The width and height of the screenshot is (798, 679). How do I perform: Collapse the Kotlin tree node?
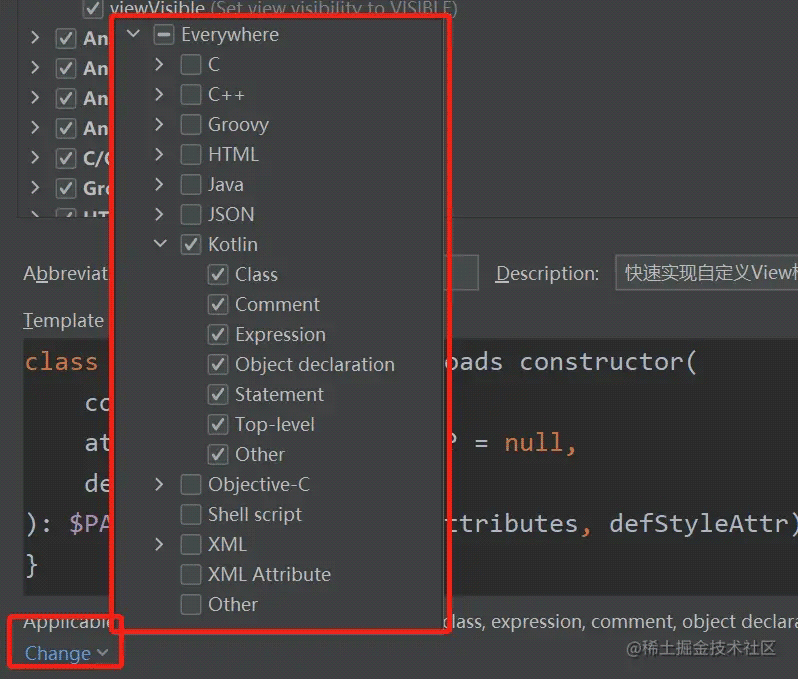[160, 244]
